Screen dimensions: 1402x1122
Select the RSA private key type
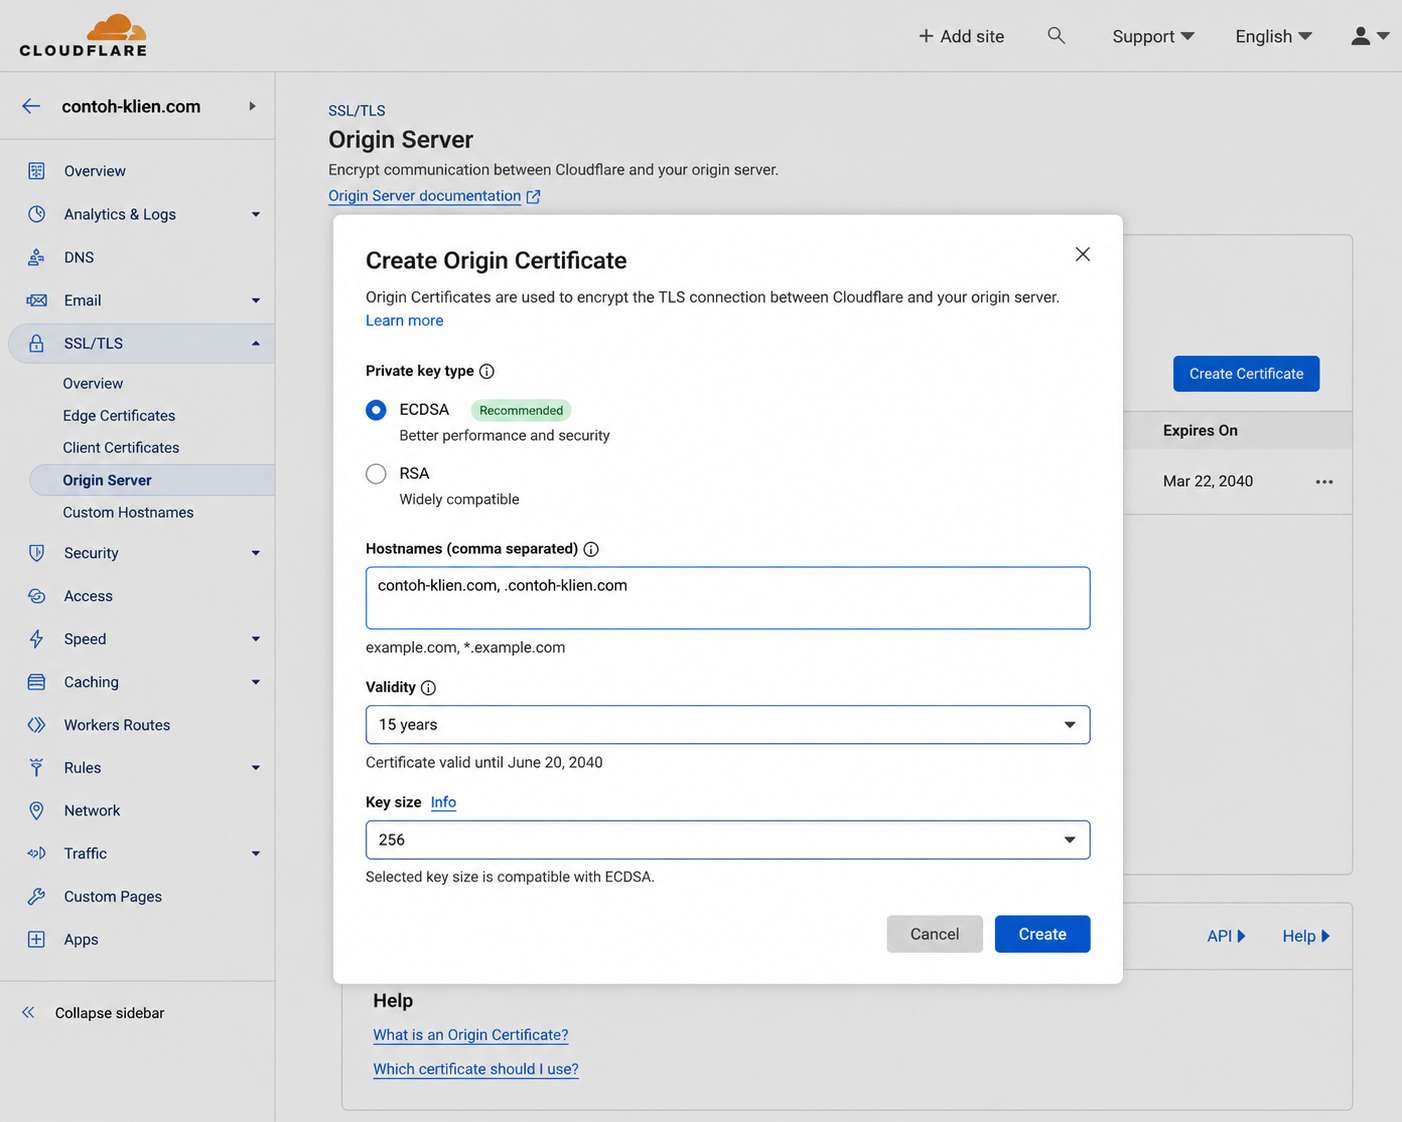[x=376, y=474]
